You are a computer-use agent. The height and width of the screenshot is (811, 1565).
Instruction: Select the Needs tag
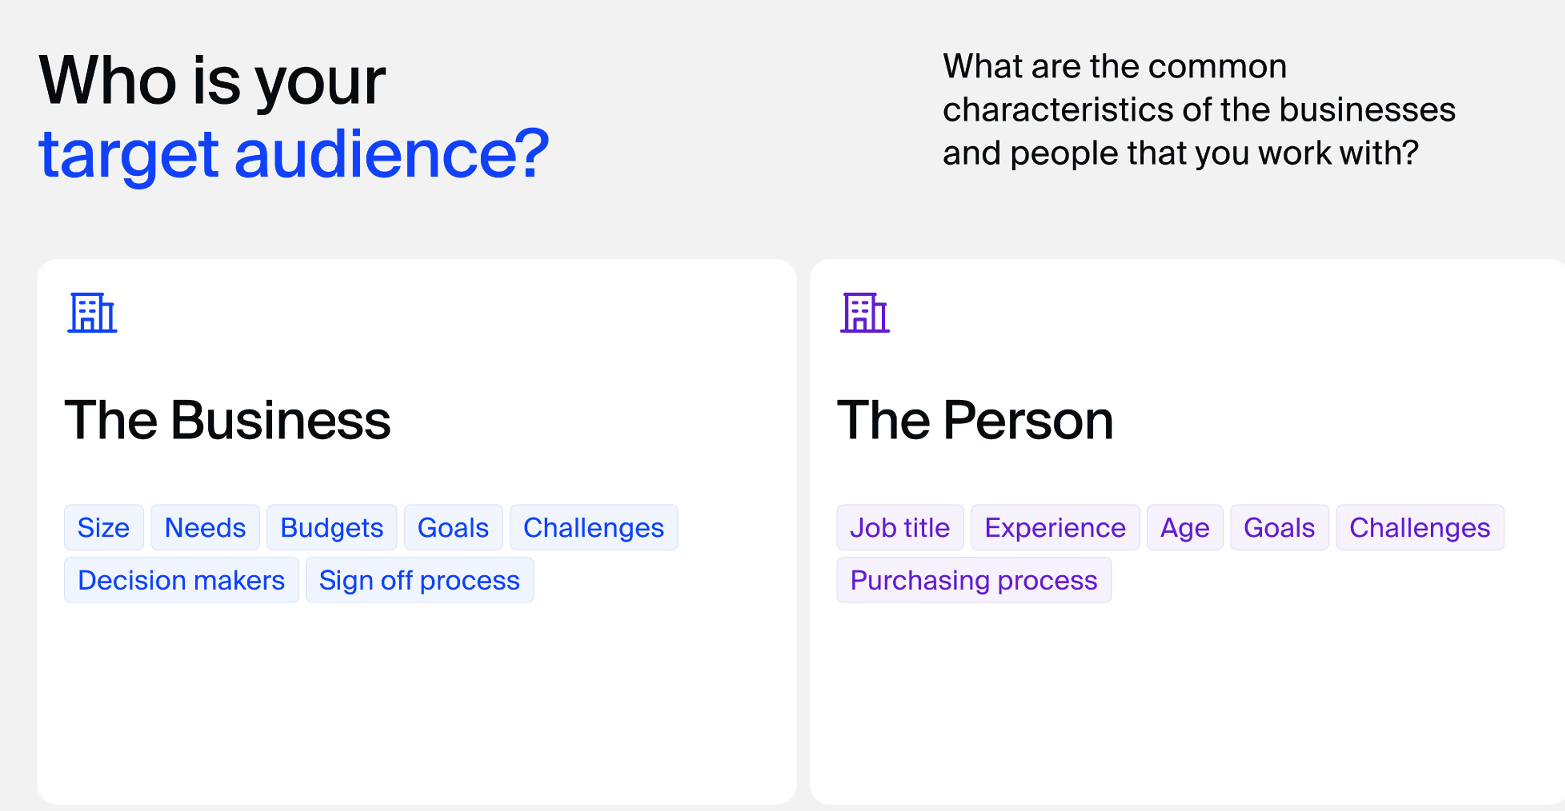(x=205, y=528)
